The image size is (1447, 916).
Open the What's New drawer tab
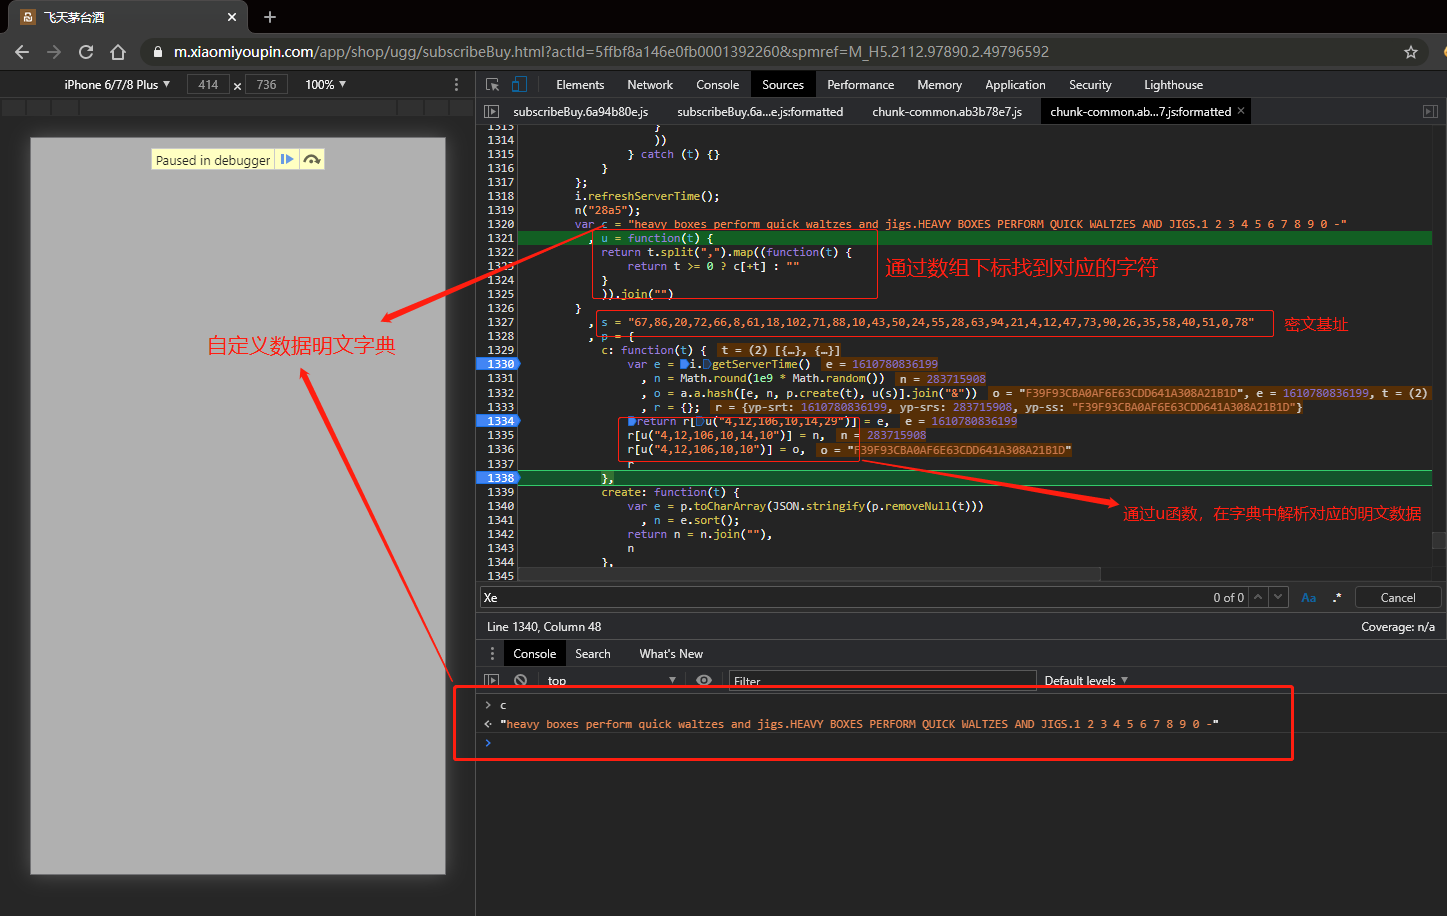670,654
